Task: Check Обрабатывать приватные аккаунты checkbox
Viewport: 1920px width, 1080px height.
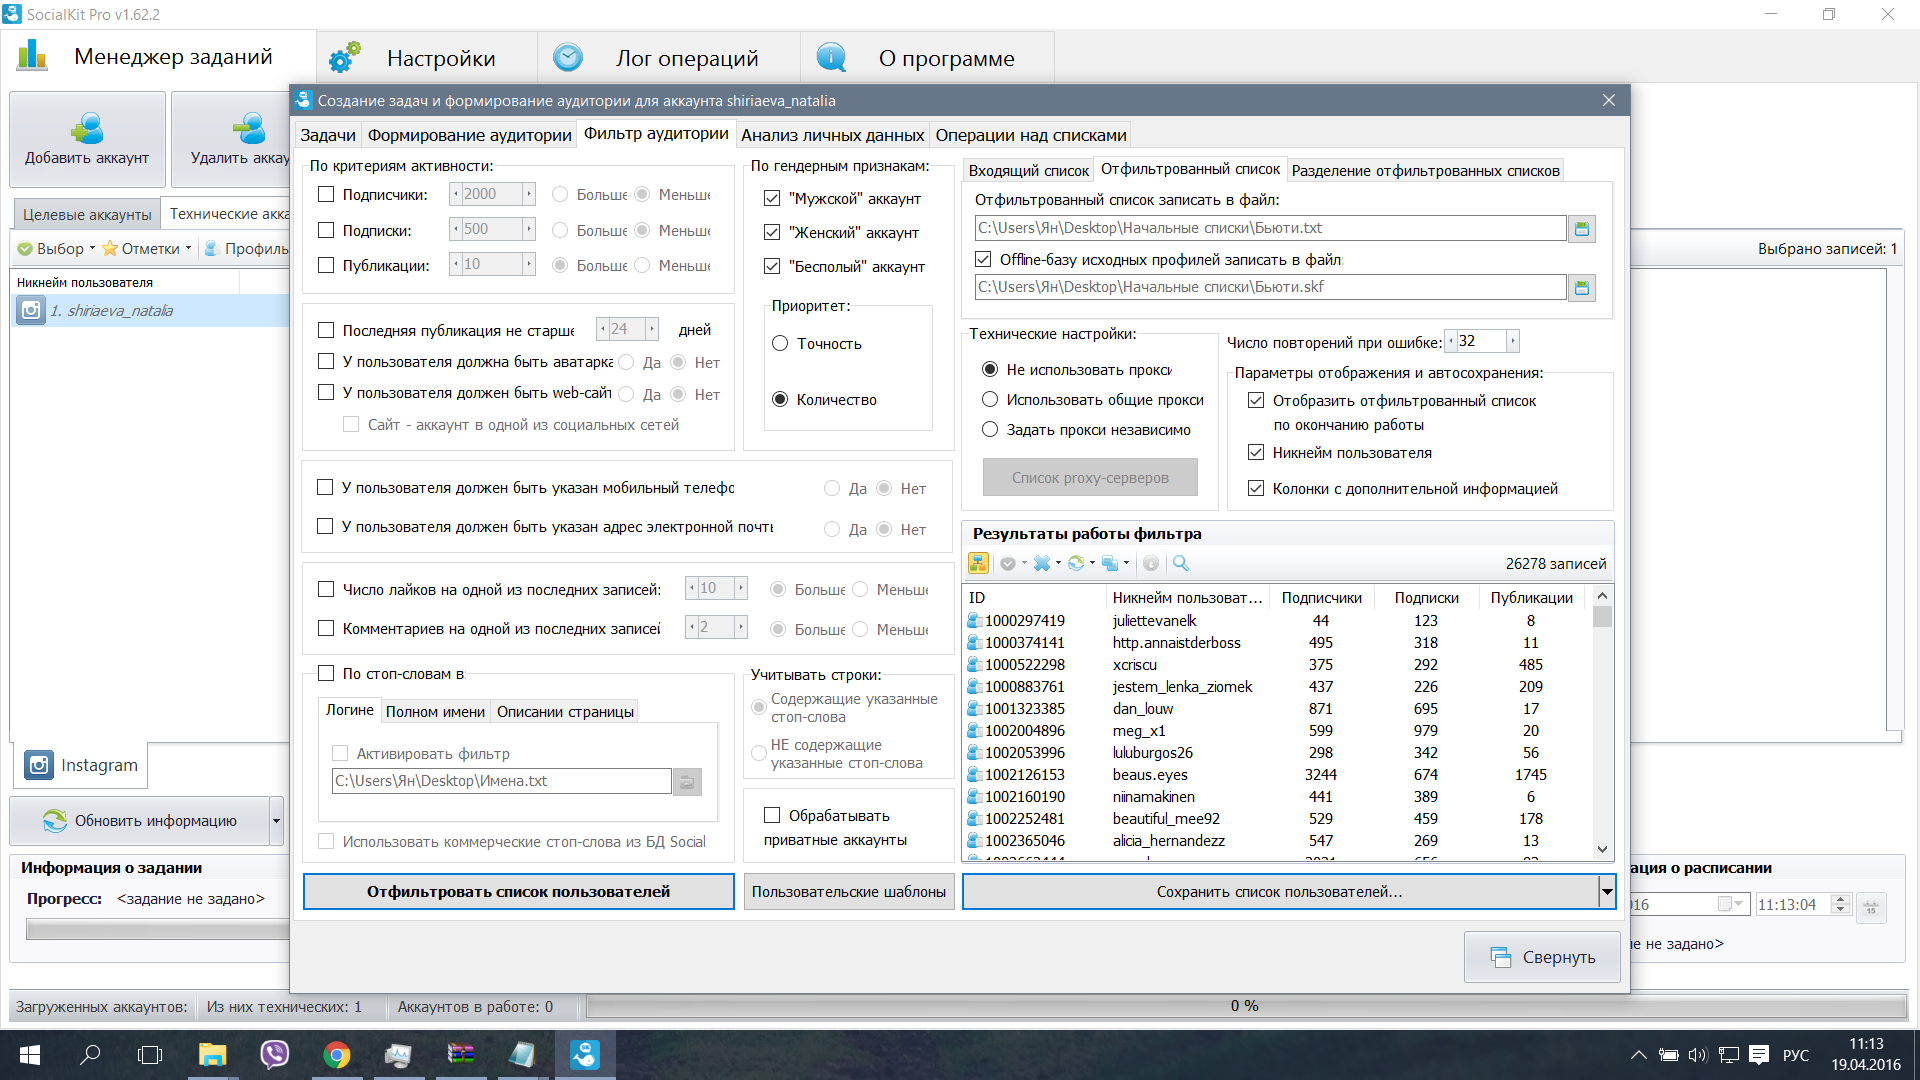Action: [772, 816]
